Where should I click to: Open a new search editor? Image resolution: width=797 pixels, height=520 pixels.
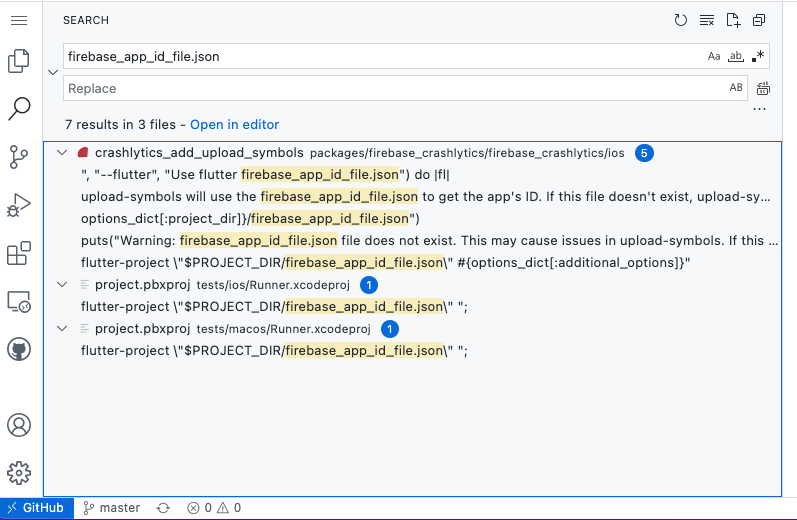pyautogui.click(x=733, y=20)
